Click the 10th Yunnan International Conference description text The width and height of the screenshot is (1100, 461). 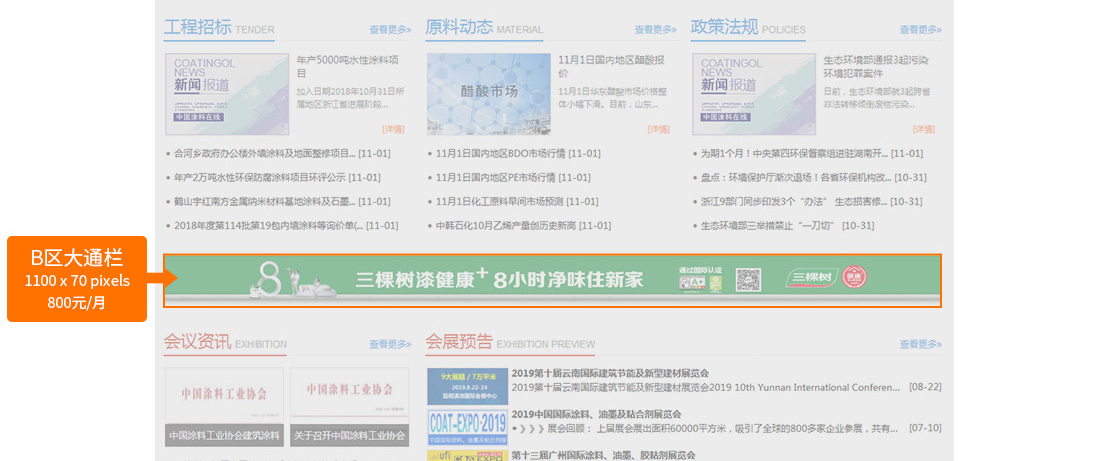coord(706,387)
